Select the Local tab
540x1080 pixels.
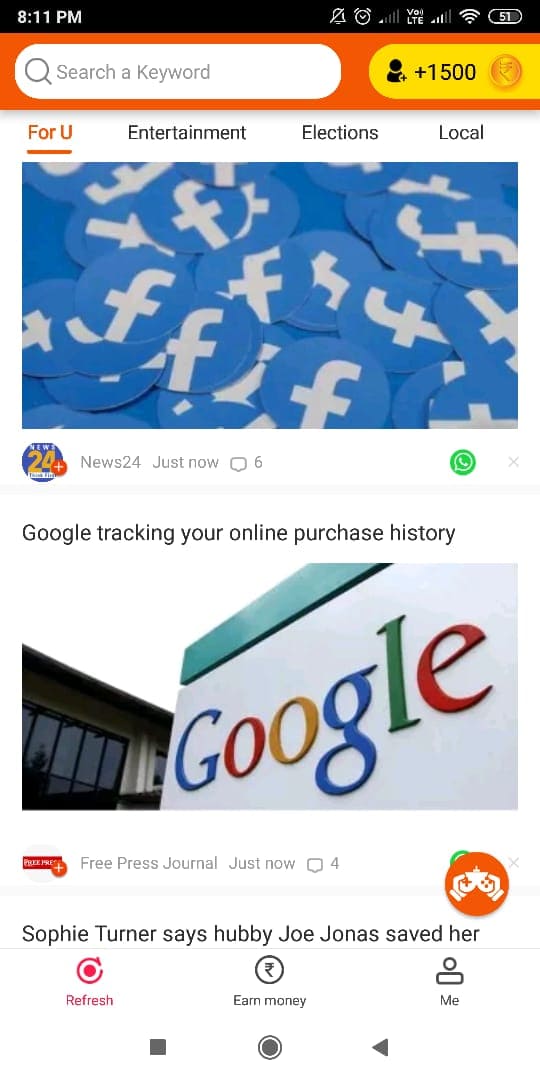(x=461, y=132)
